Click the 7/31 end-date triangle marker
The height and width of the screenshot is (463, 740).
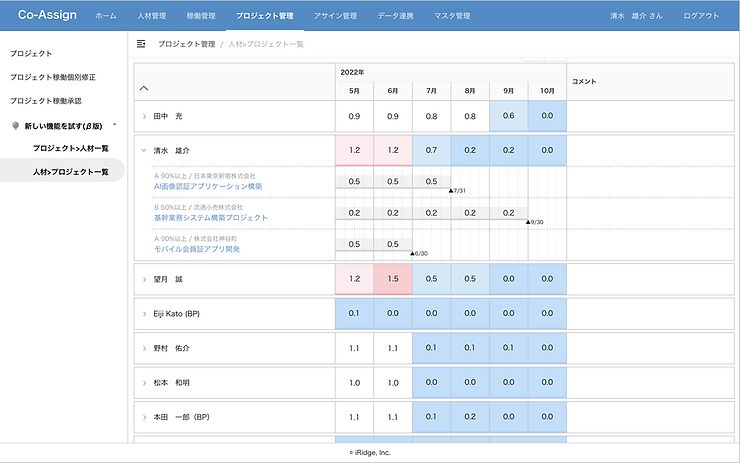[451, 191]
